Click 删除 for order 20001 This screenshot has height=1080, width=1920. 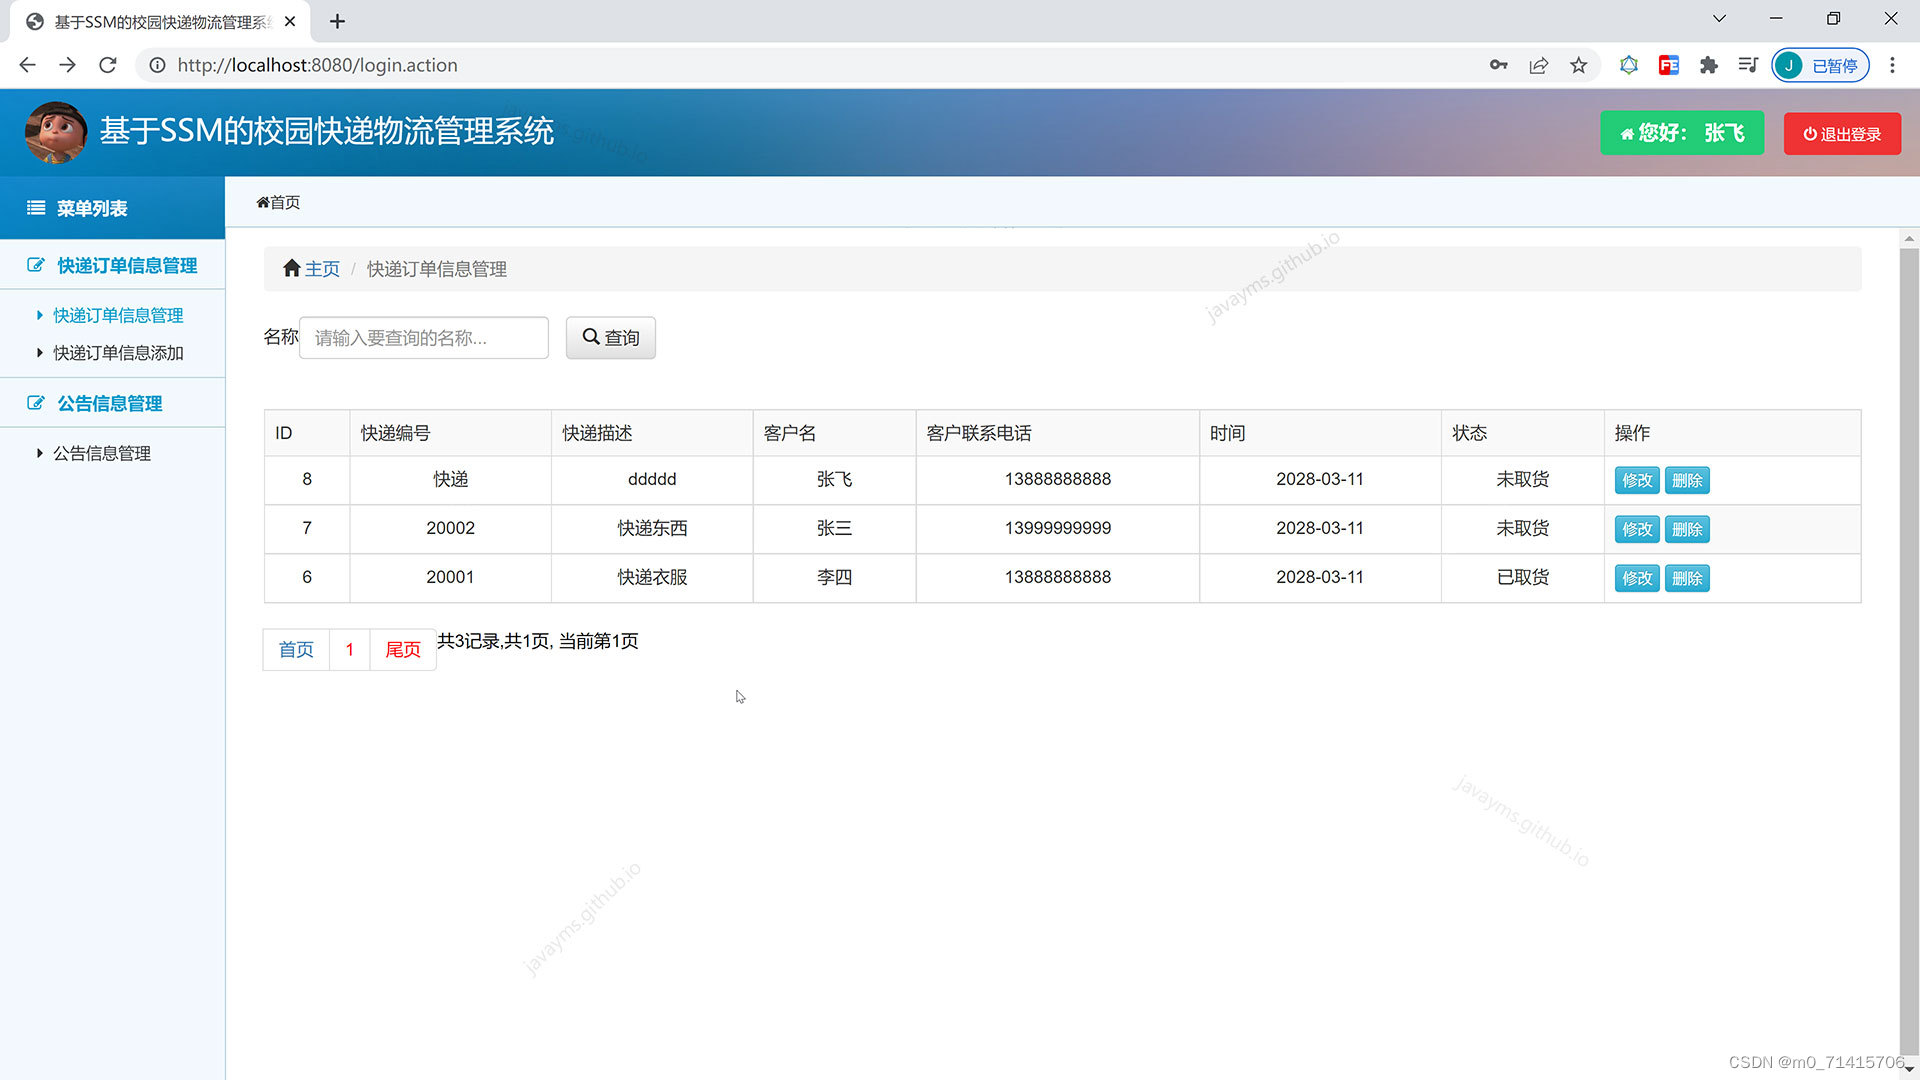coord(1686,578)
